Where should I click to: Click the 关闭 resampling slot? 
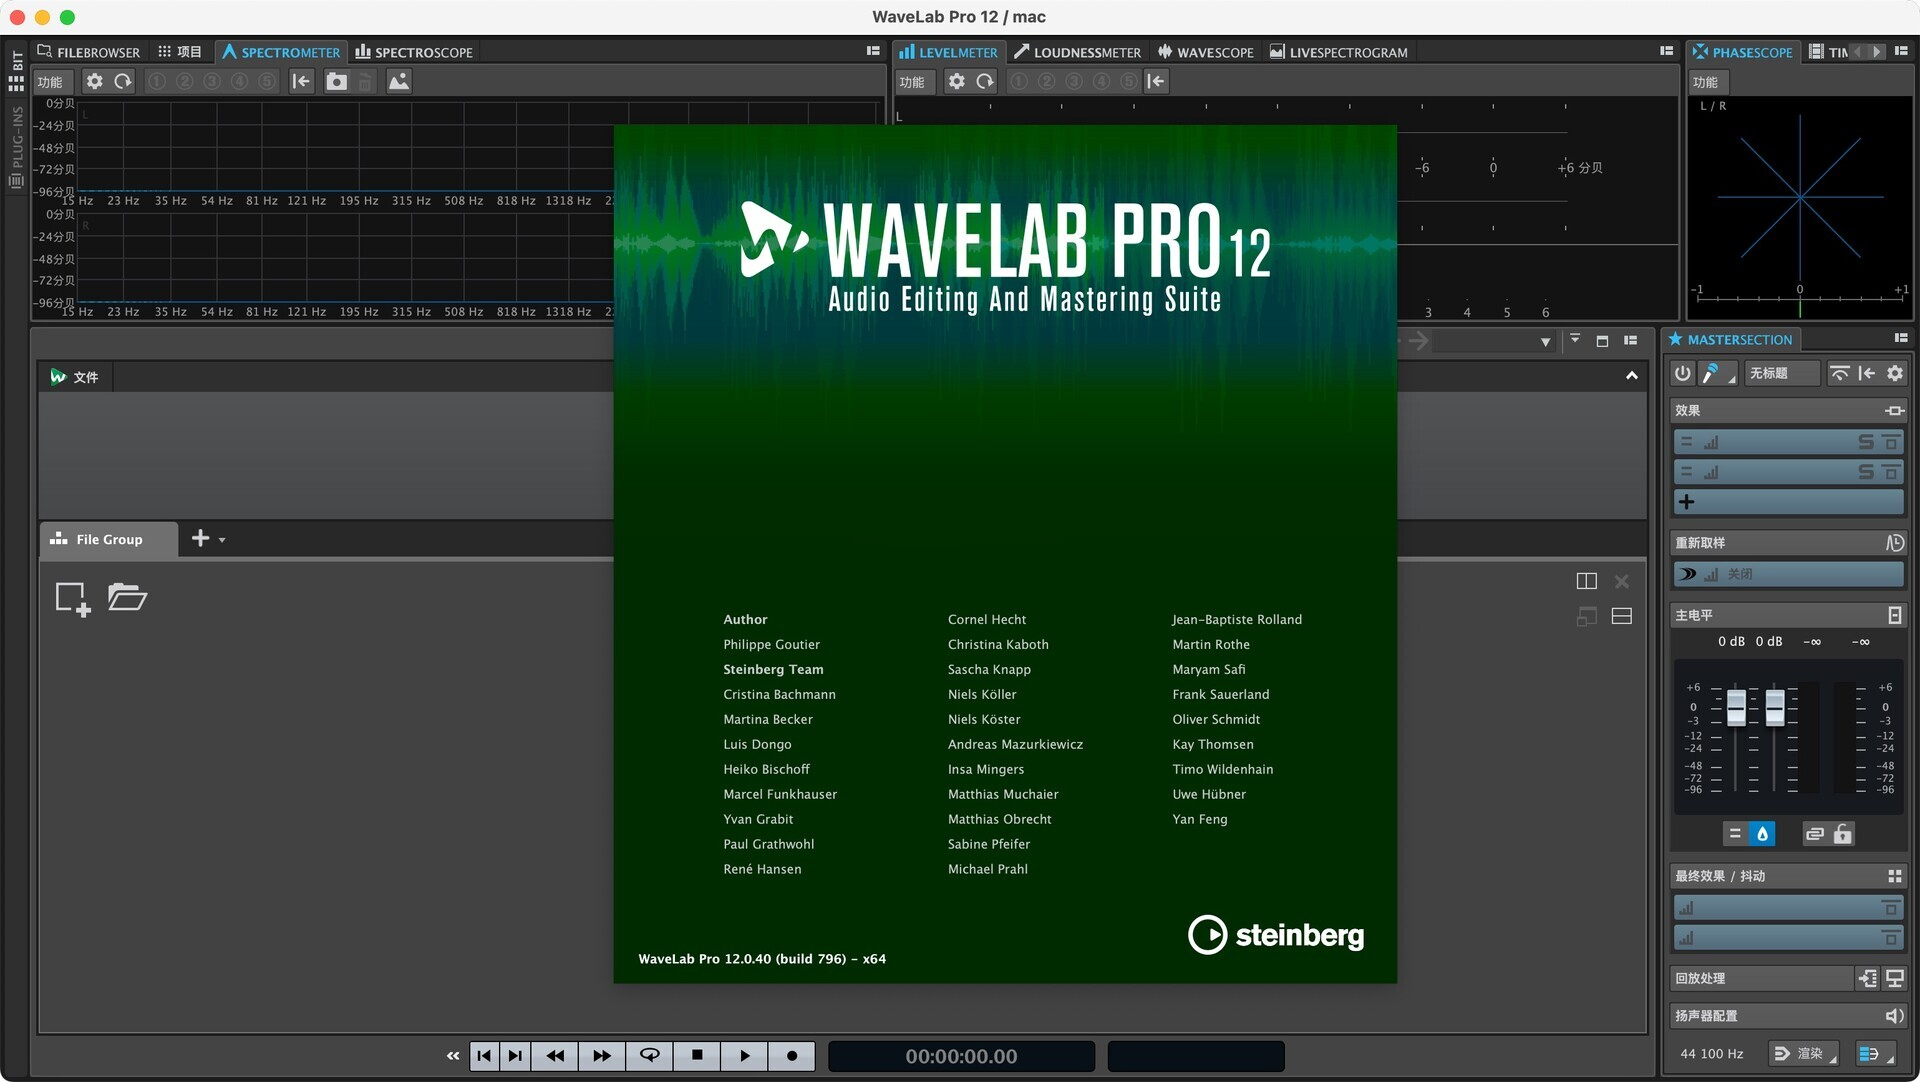(x=1789, y=574)
